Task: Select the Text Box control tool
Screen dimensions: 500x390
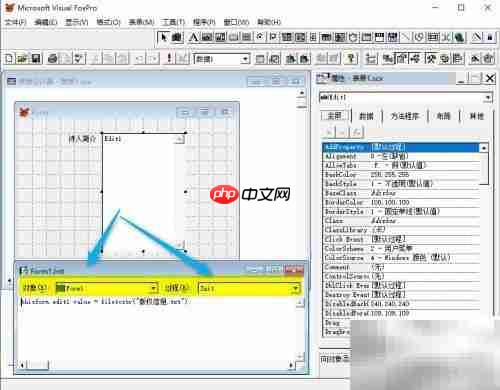Action: pyautogui.click(x=206, y=37)
